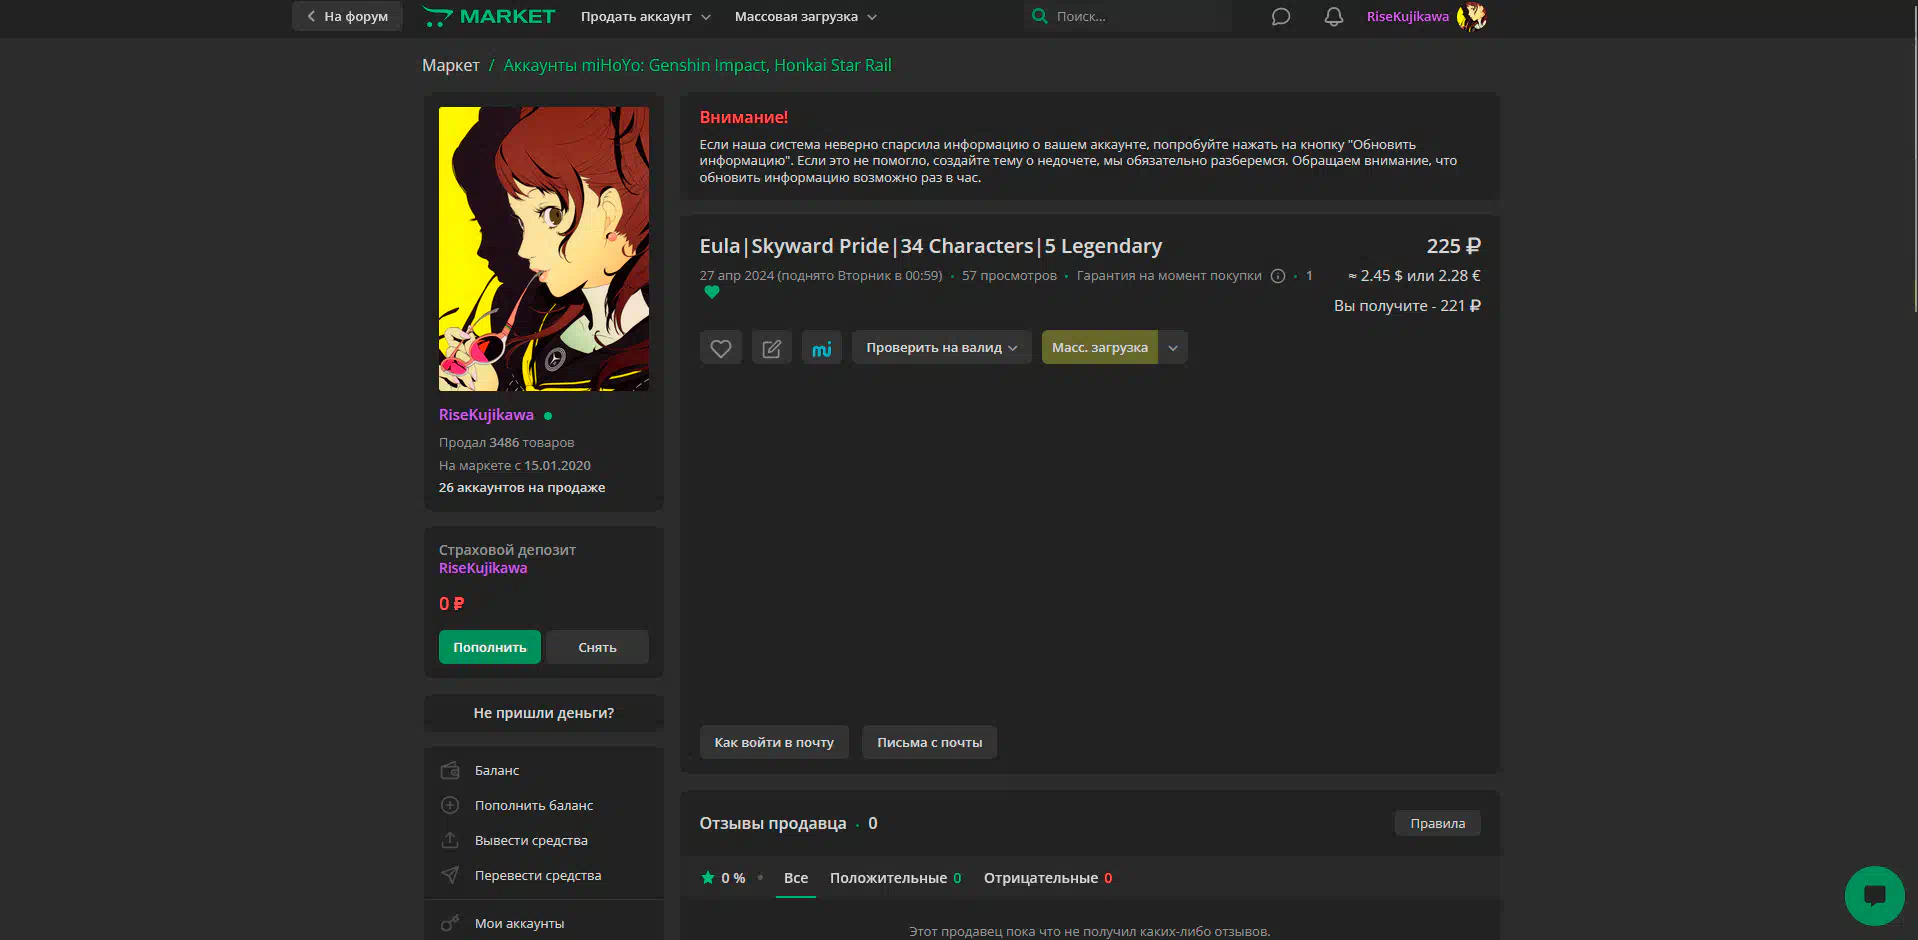This screenshot has height=940, width=1918.
Task: Click Гарантия на момент покупки text
Action: [x=1169, y=276]
